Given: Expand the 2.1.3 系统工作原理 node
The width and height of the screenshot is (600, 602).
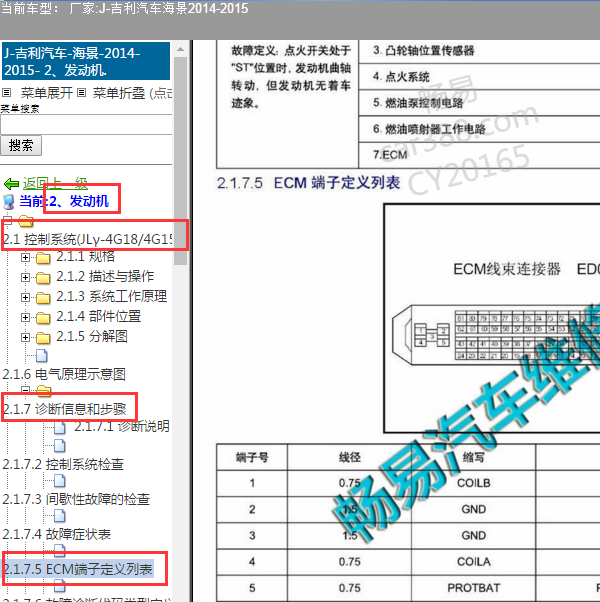Looking at the screenshot, I should click(x=25, y=297).
